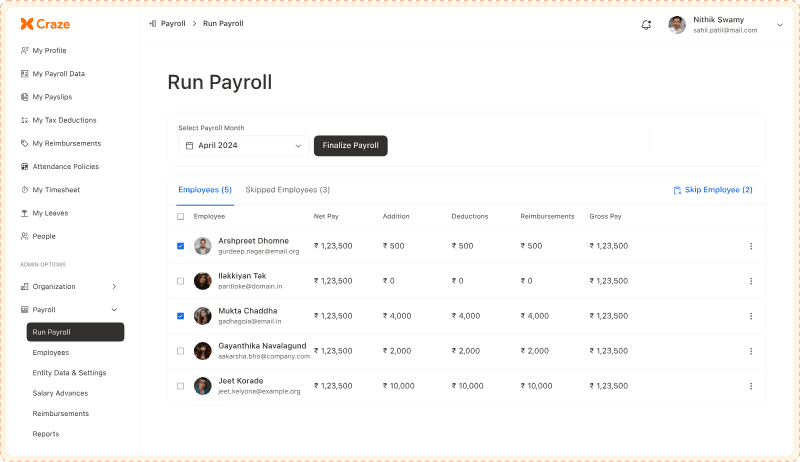Click Net Pay column header
This screenshot has height=462, width=800.
pos(326,216)
